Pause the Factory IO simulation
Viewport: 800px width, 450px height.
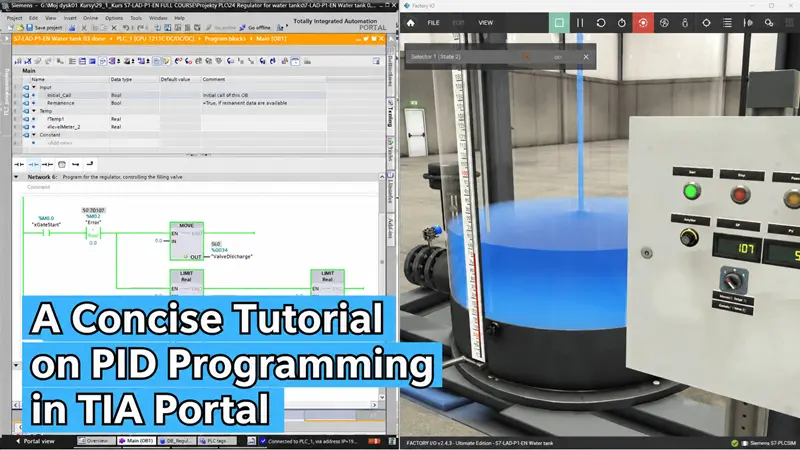(x=580, y=23)
